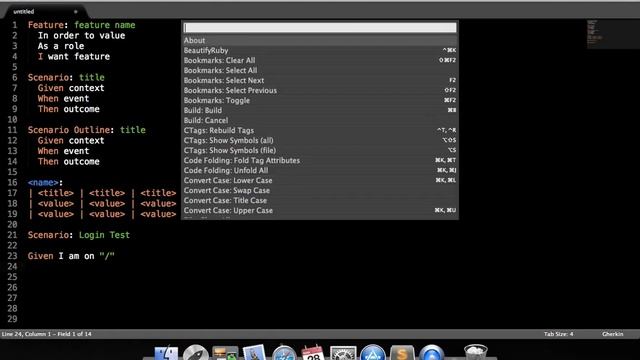
Task: Open System Preferences gear in dock
Action: 343,353
